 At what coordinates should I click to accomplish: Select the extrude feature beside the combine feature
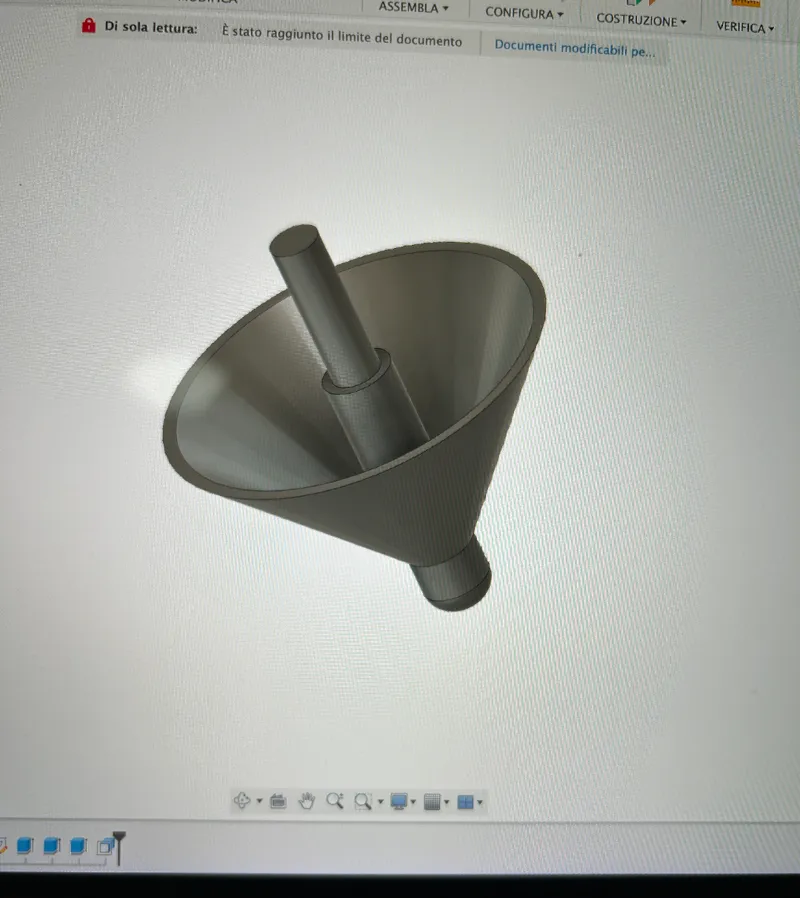(x=78, y=845)
